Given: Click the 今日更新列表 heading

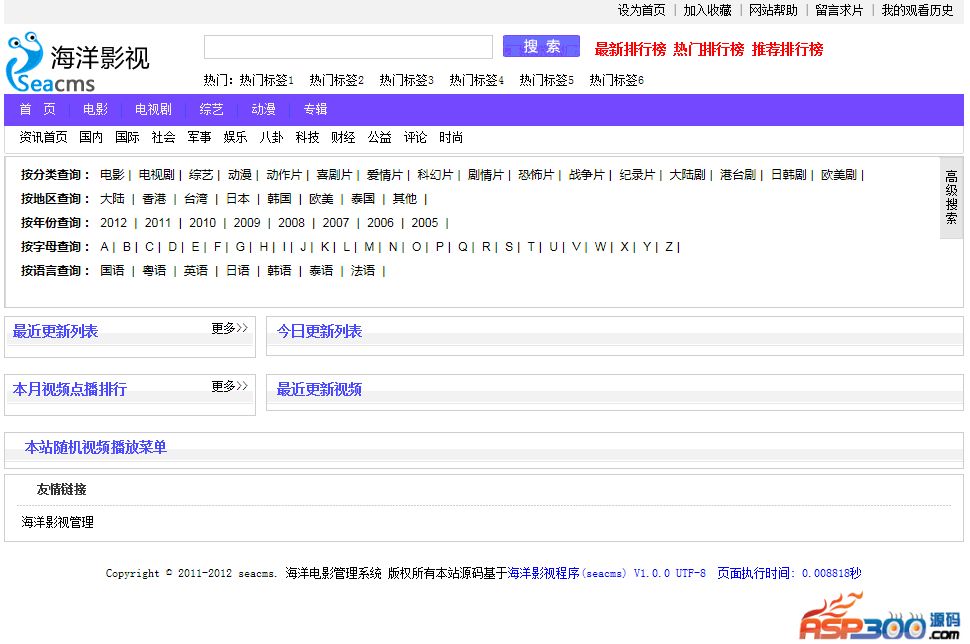Looking at the screenshot, I should point(319,331).
